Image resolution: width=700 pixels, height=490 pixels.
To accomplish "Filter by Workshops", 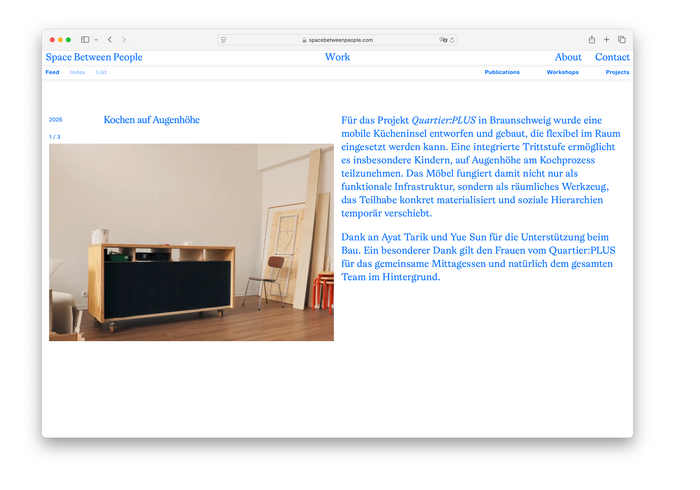I will coord(562,72).
